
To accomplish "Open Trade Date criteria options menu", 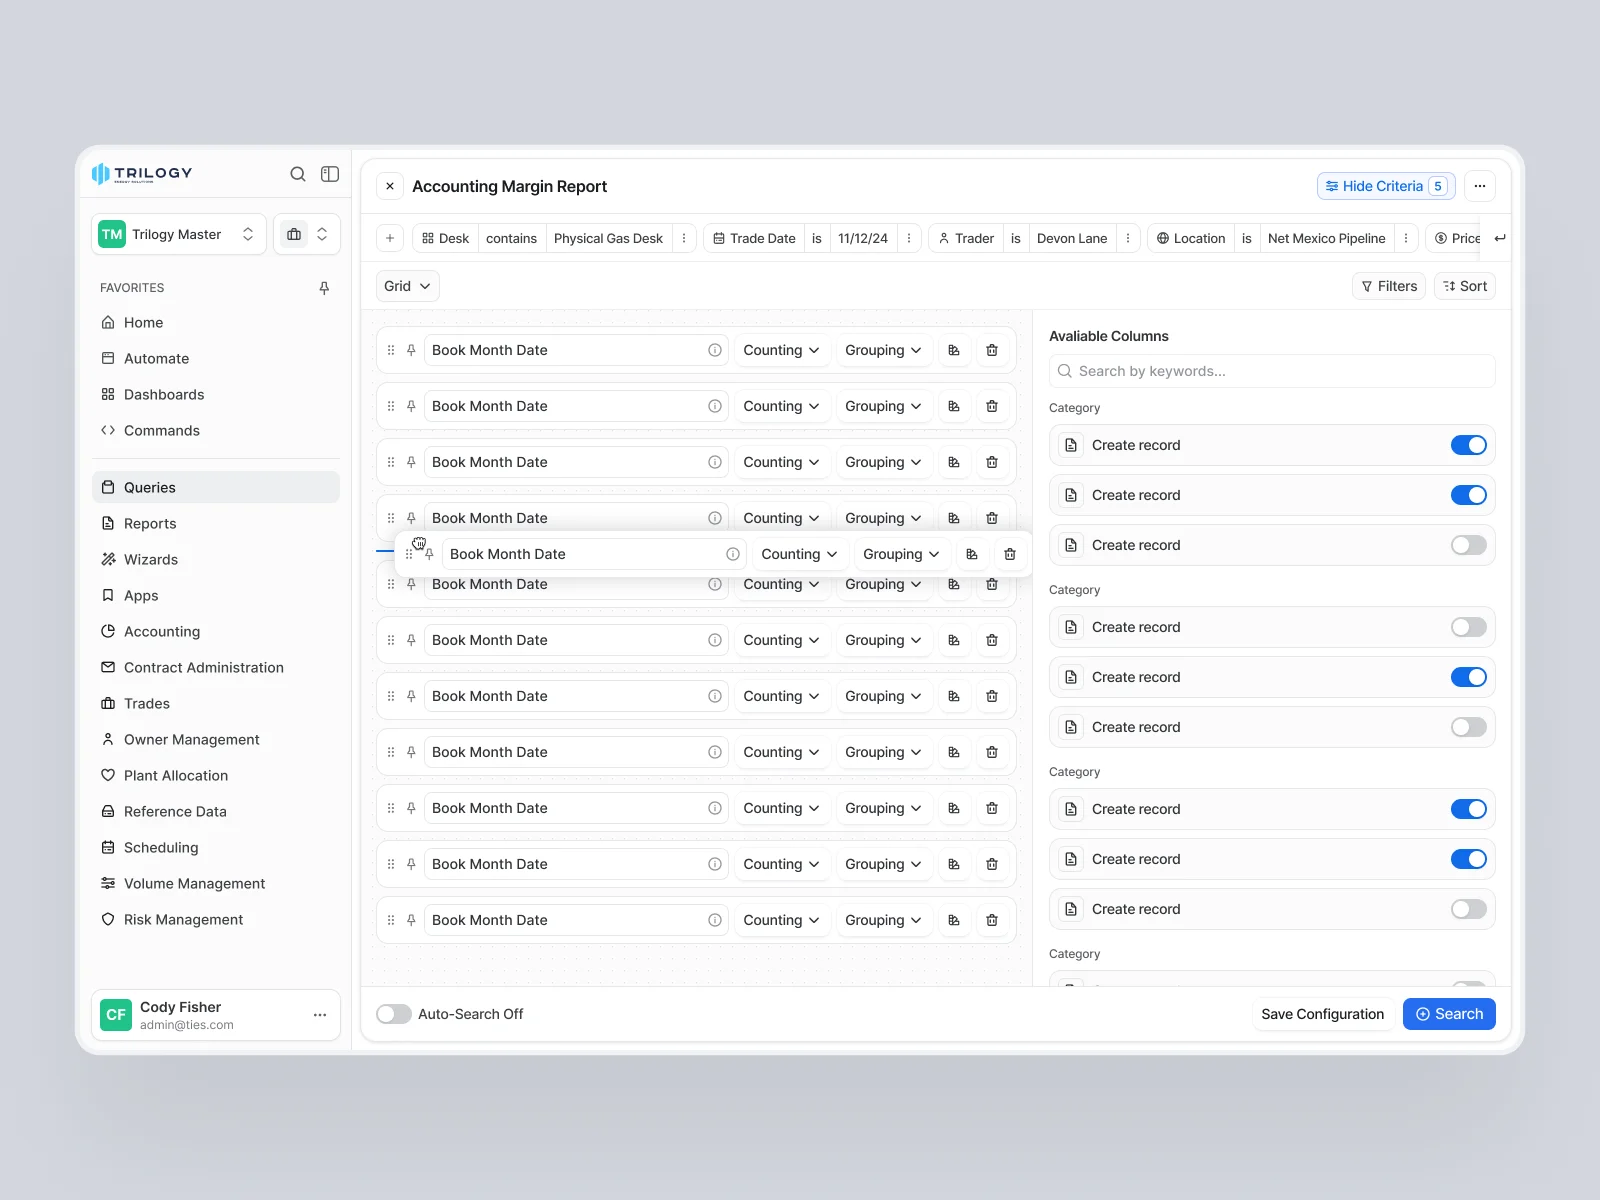I will pos(909,238).
